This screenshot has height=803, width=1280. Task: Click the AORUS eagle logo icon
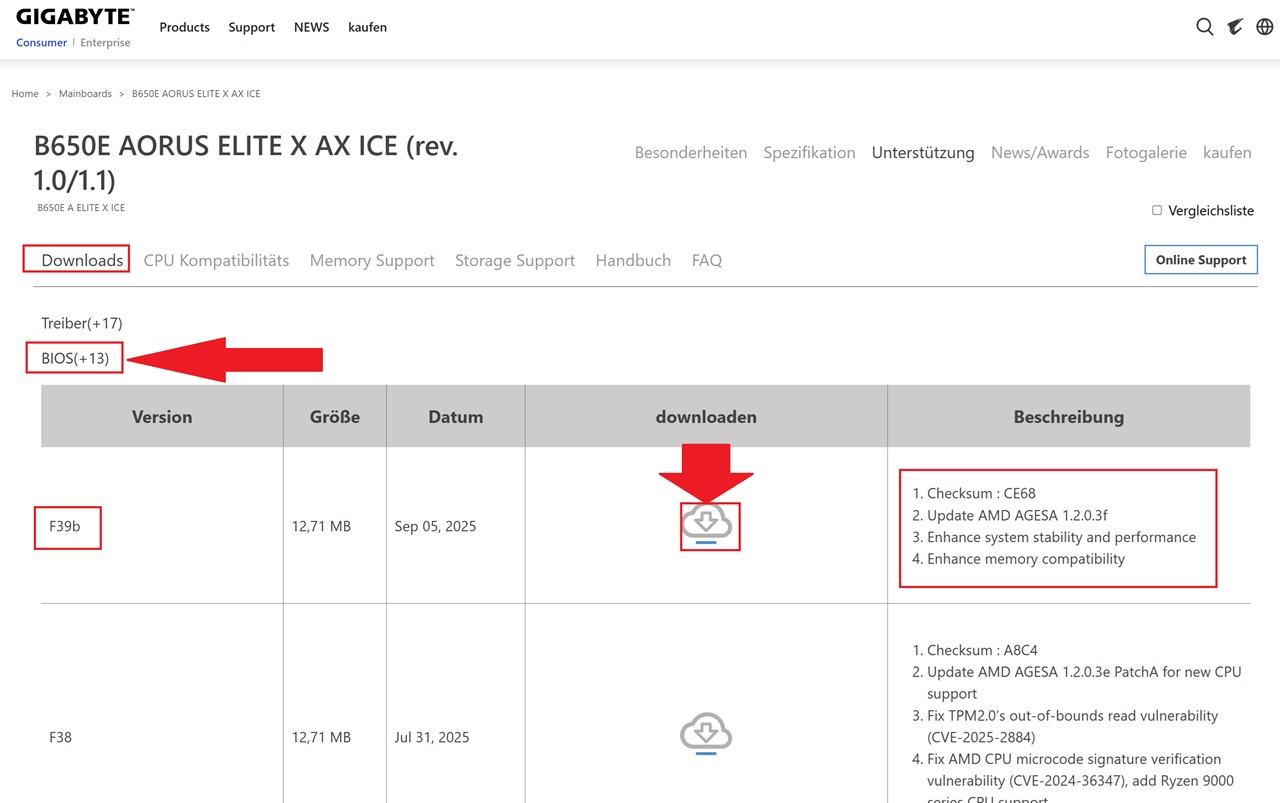coord(1235,27)
